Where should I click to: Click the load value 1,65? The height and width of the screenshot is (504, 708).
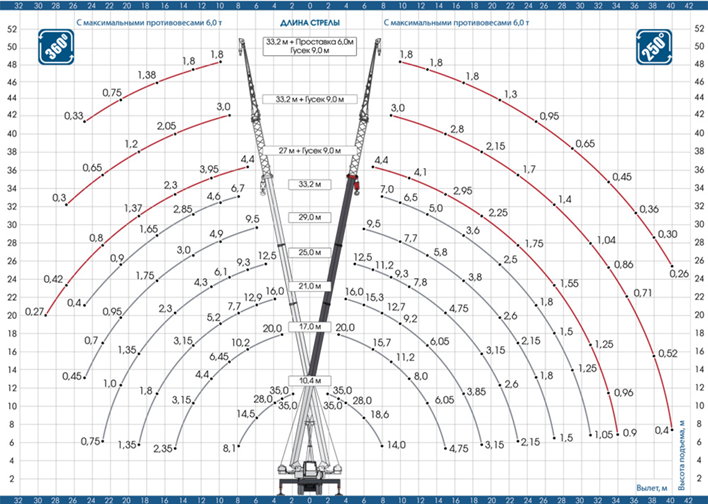(x=149, y=229)
